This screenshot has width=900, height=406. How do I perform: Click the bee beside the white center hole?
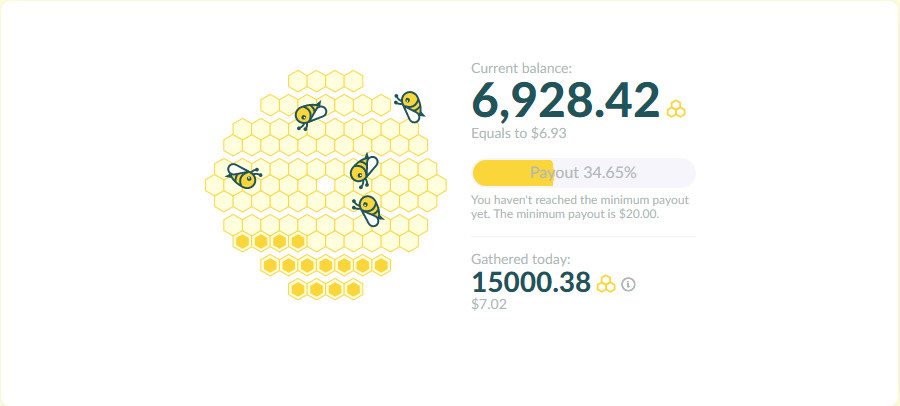pyautogui.click(x=364, y=170)
